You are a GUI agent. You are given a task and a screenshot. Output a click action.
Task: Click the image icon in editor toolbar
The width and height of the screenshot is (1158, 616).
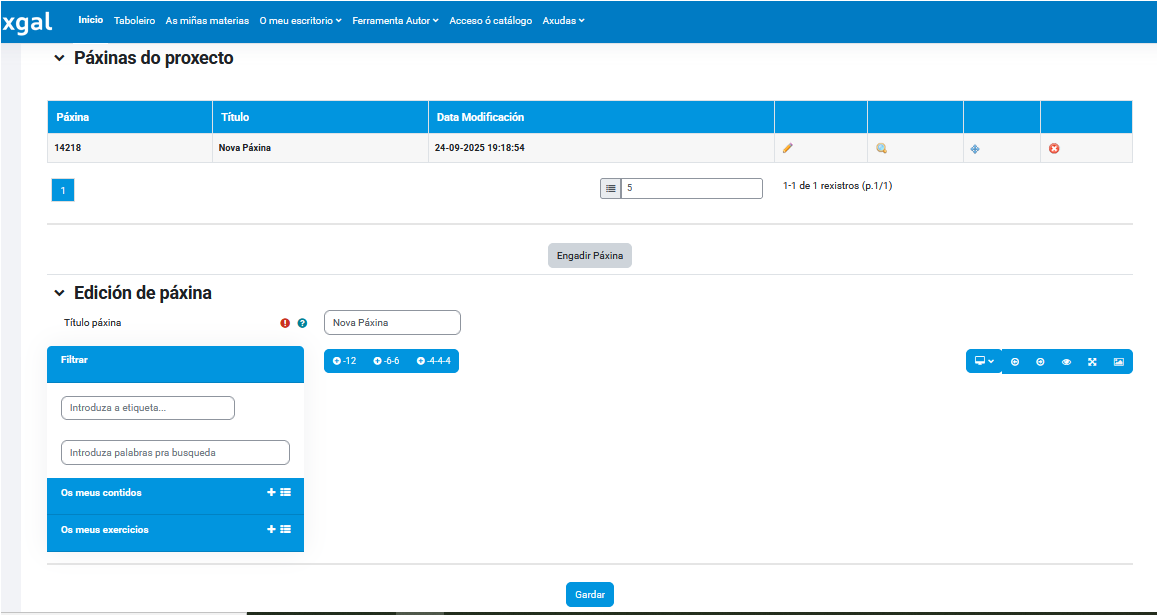[1118, 362]
